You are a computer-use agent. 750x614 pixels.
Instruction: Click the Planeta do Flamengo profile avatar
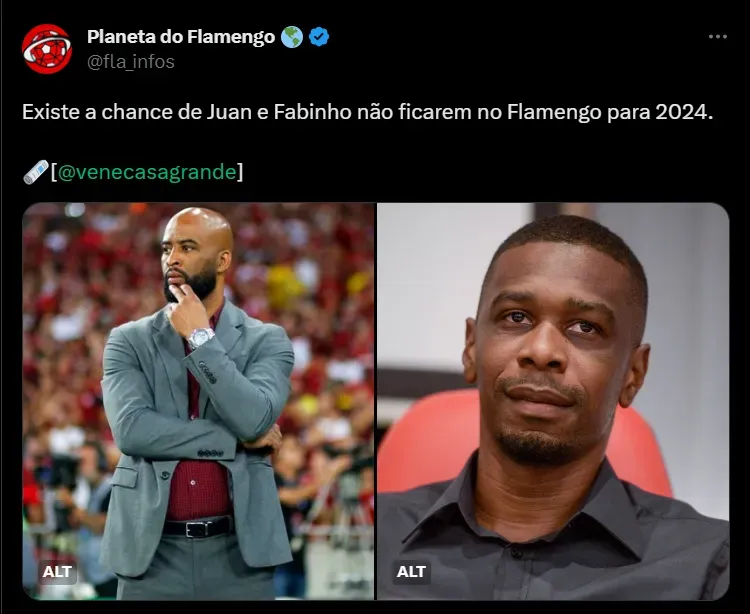coord(47,49)
